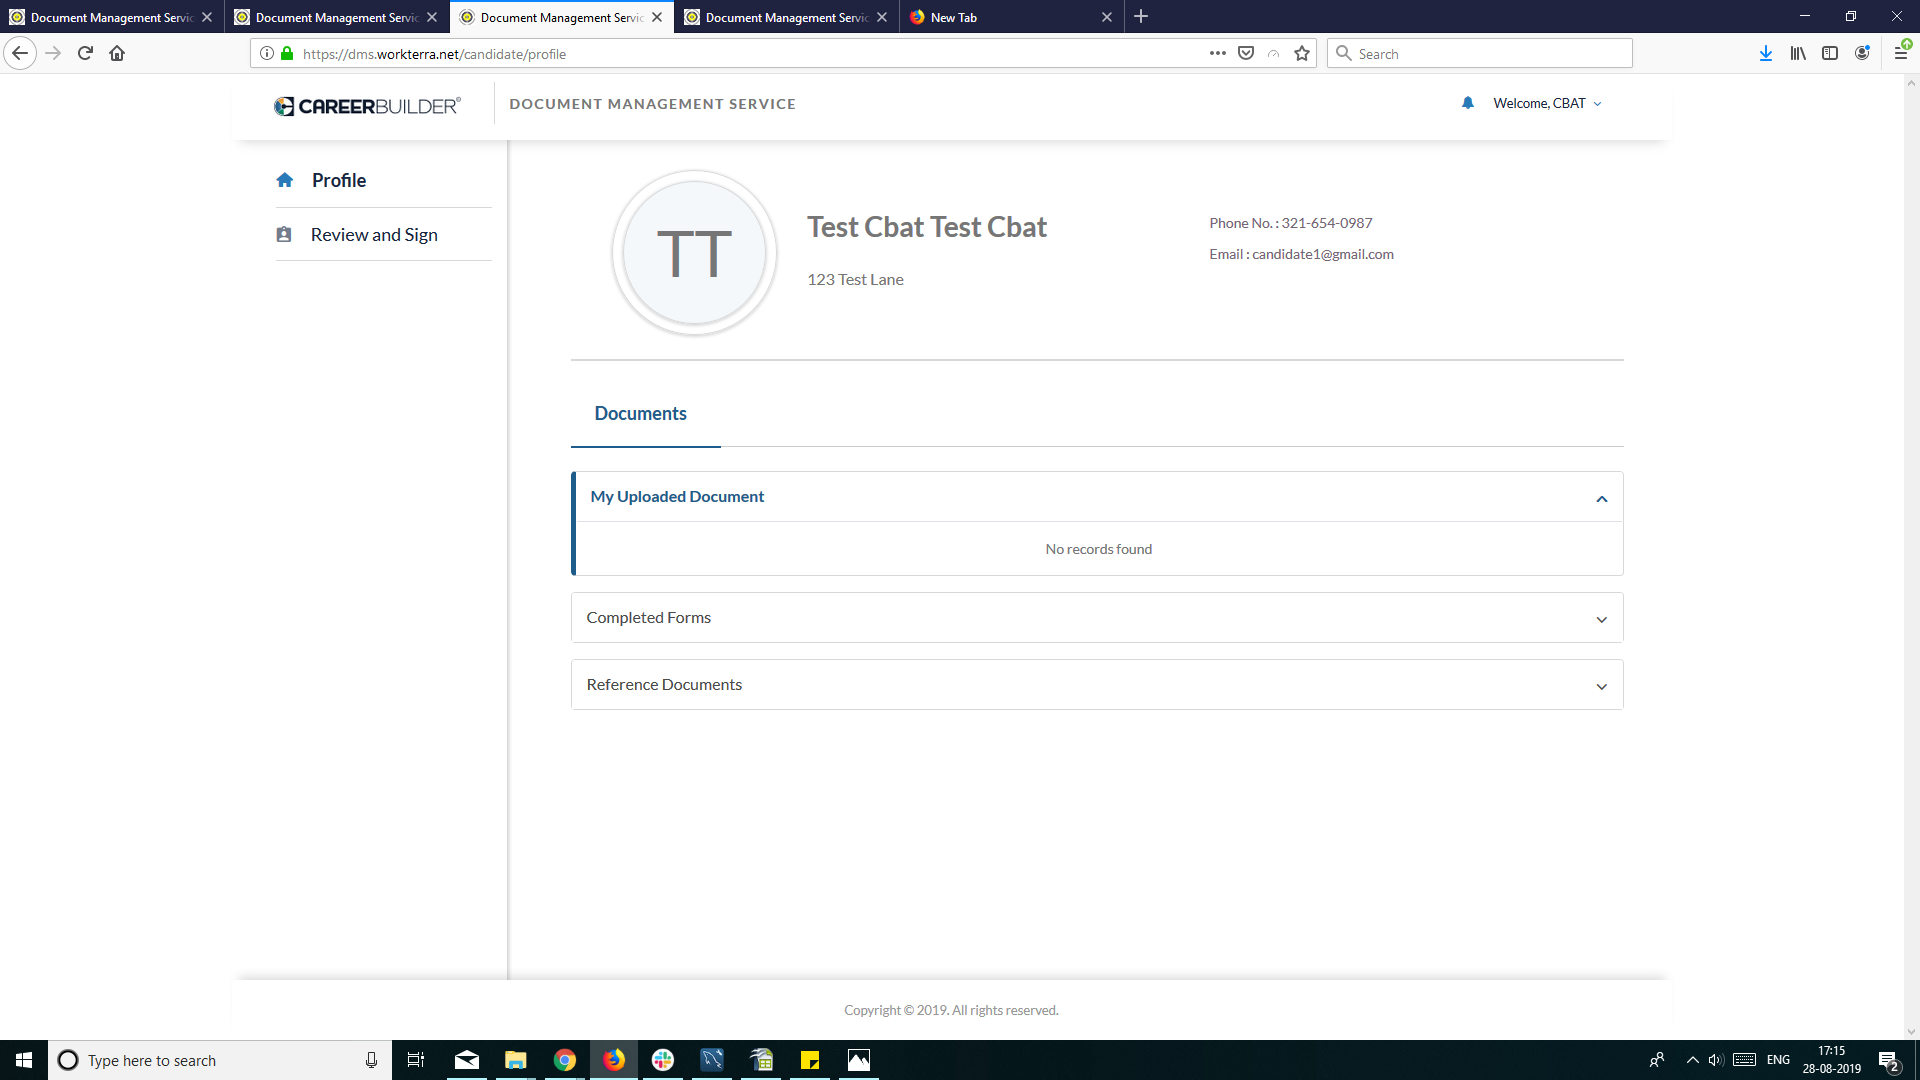Click the taskbar microphone search icon
The height and width of the screenshot is (1080, 1920).
[371, 1060]
